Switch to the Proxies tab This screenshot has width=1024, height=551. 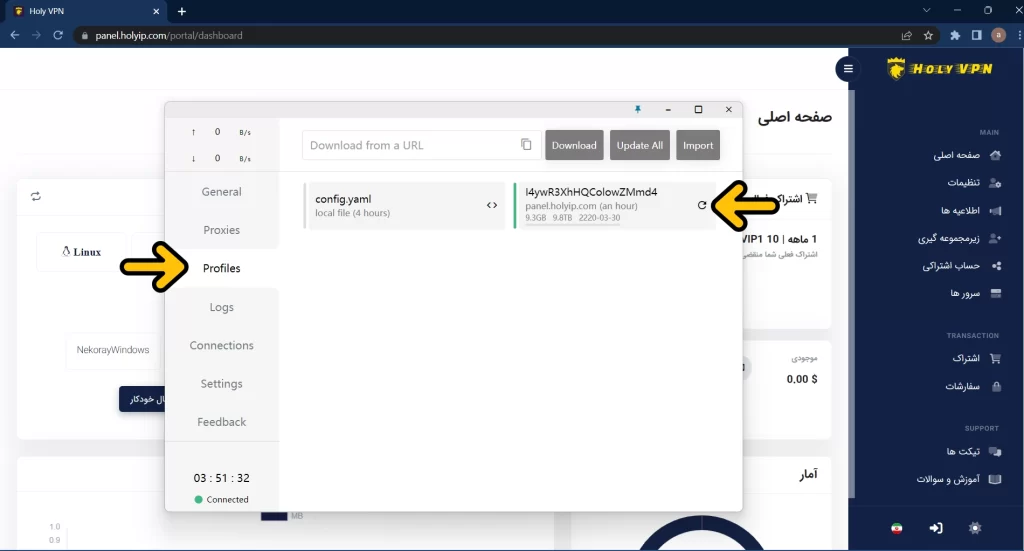[x=221, y=230]
